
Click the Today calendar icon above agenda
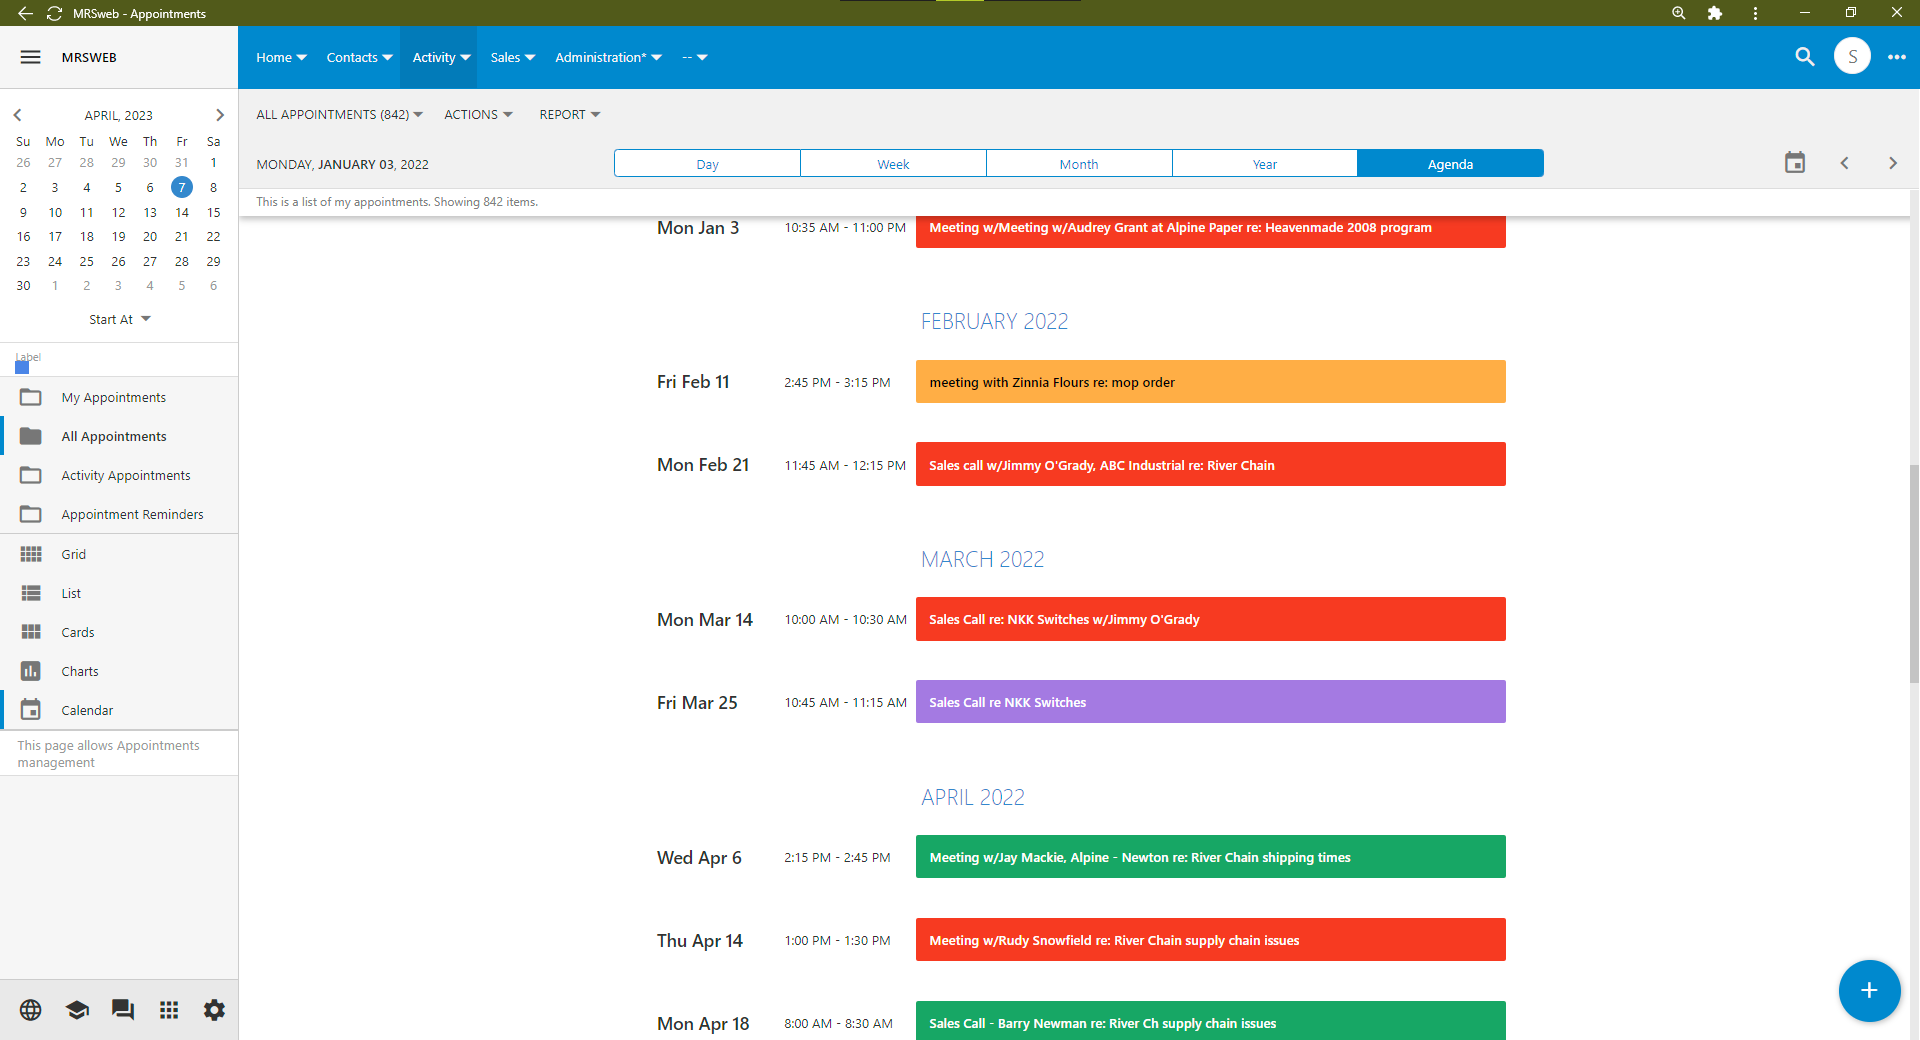(x=1795, y=162)
